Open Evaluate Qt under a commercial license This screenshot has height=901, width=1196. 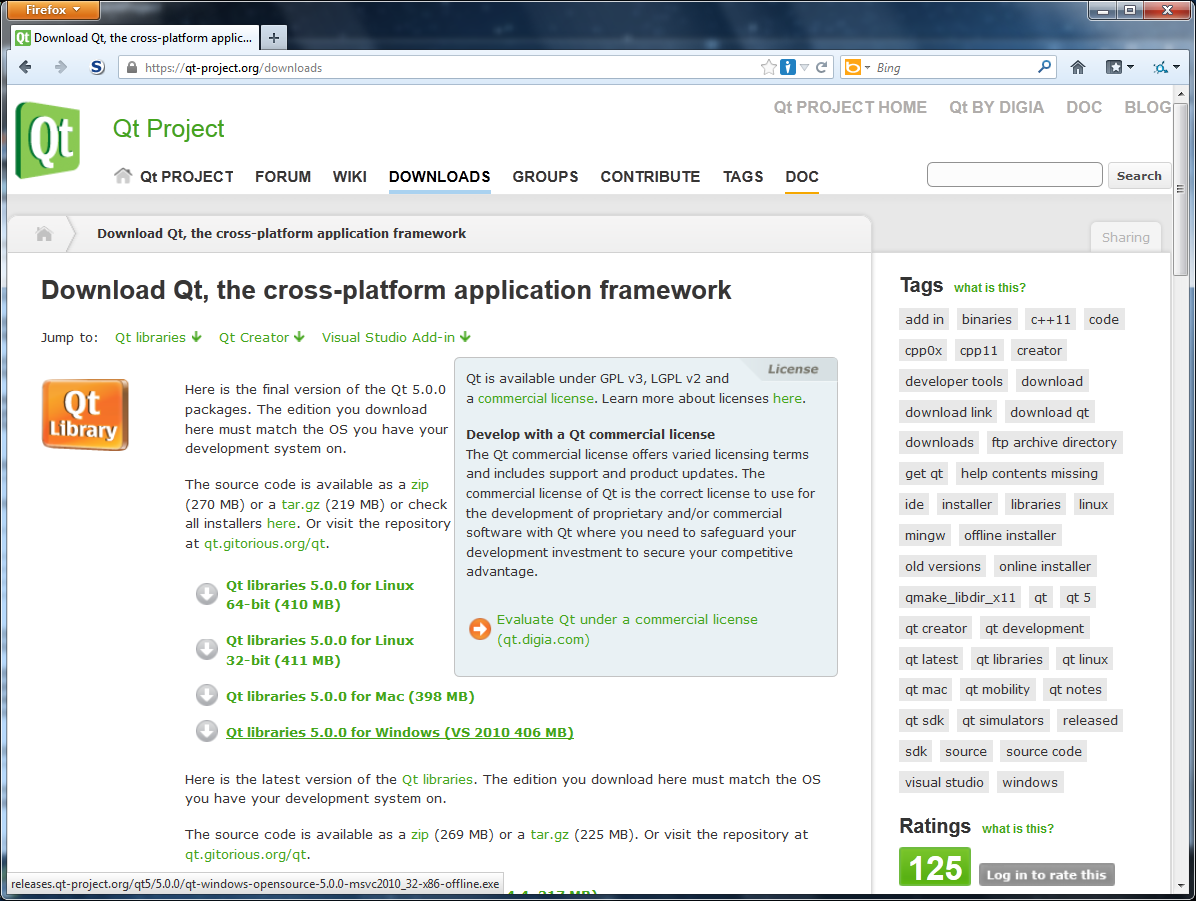627,629
